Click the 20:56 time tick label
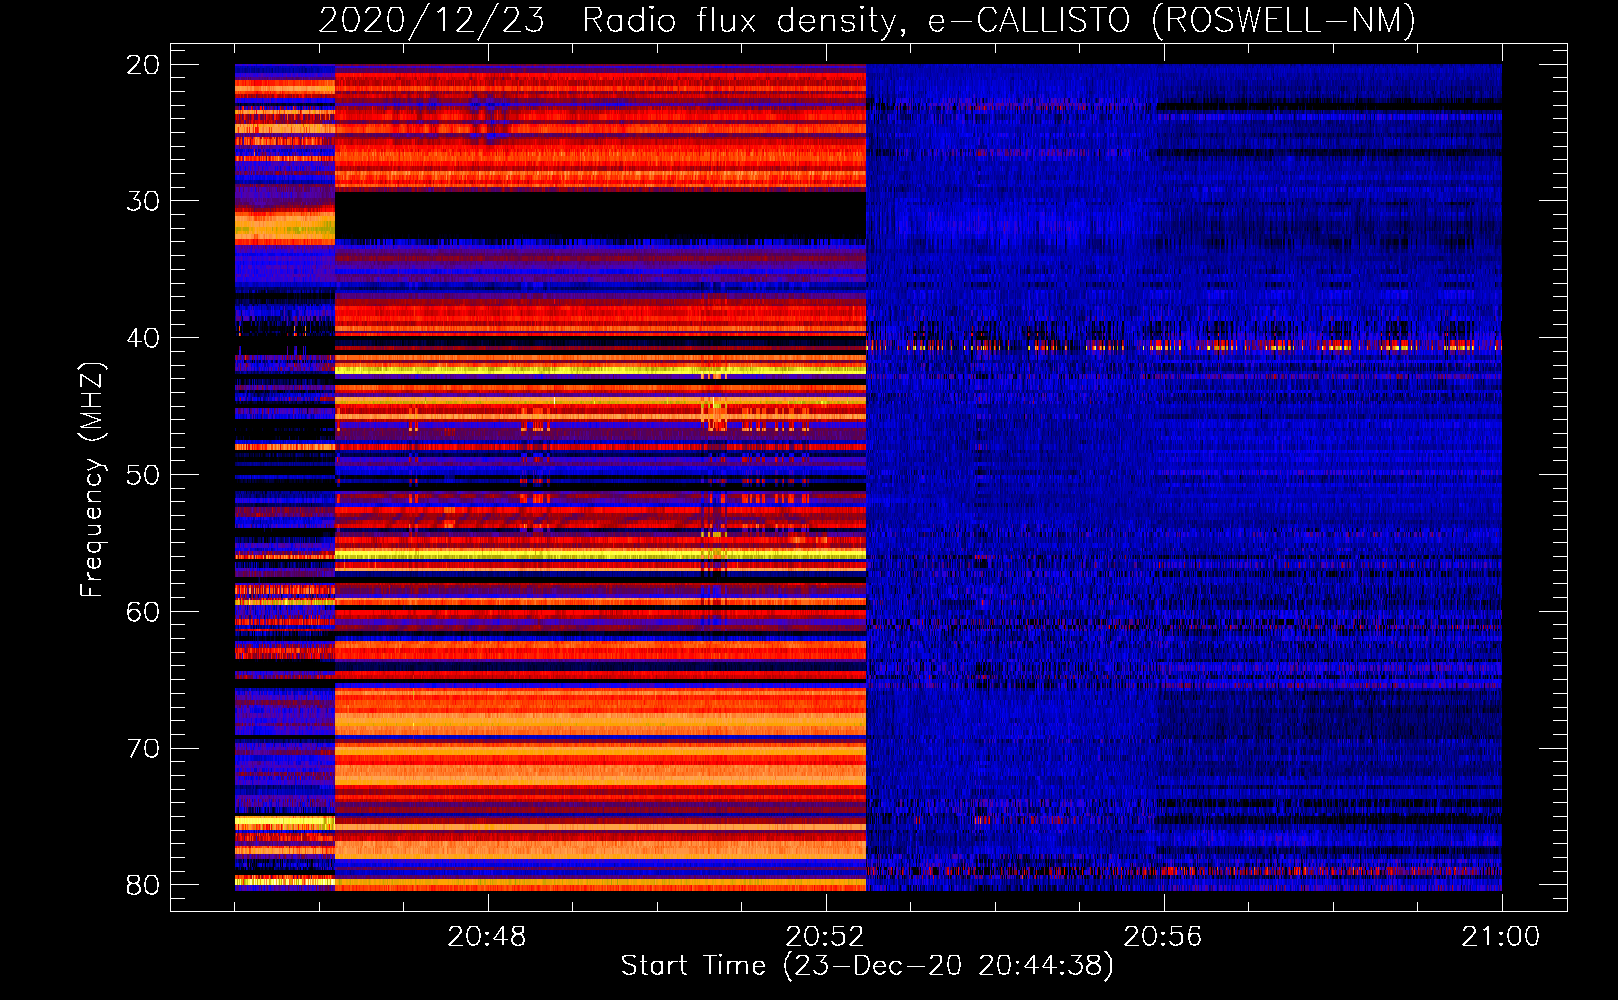Viewport: 1618px width, 1000px height. pyautogui.click(x=1163, y=936)
